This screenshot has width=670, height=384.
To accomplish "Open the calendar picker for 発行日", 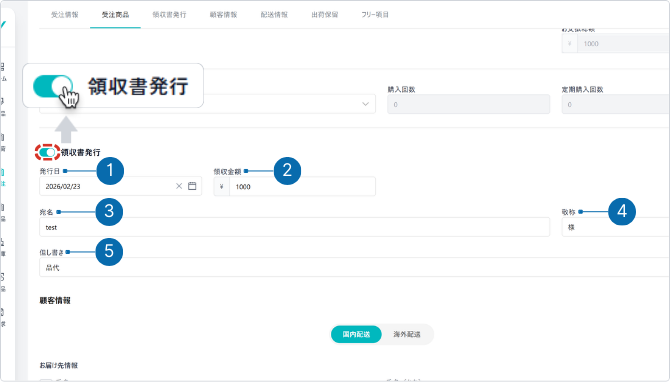I will point(192,186).
